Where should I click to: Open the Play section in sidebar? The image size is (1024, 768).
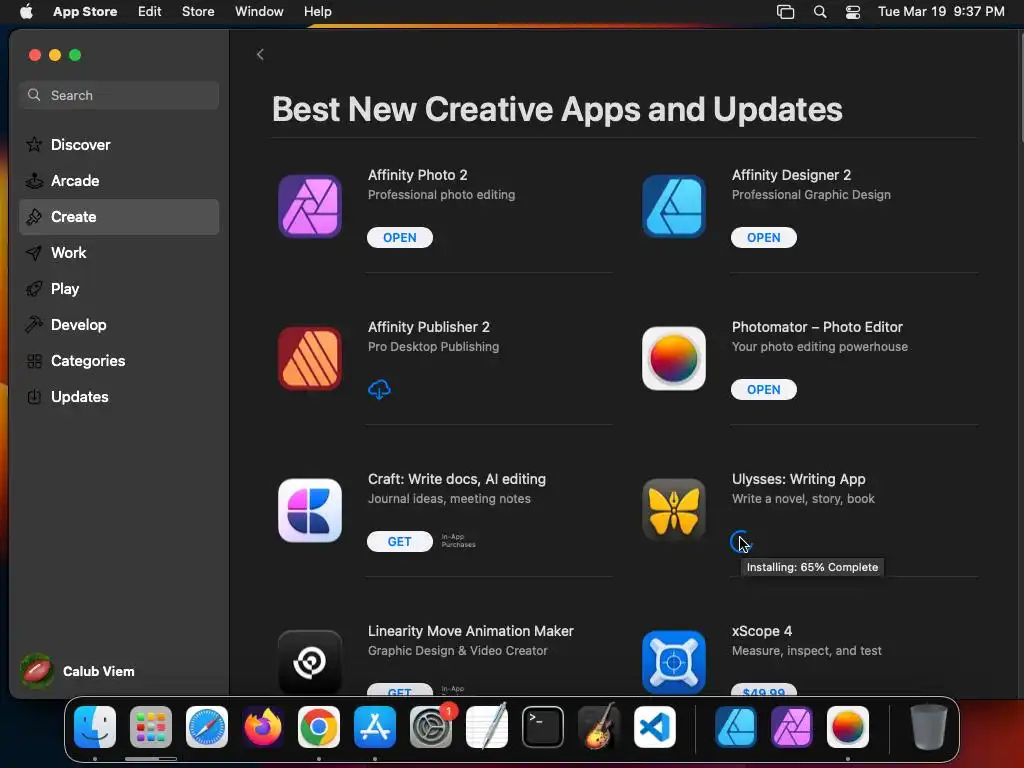[119, 289]
